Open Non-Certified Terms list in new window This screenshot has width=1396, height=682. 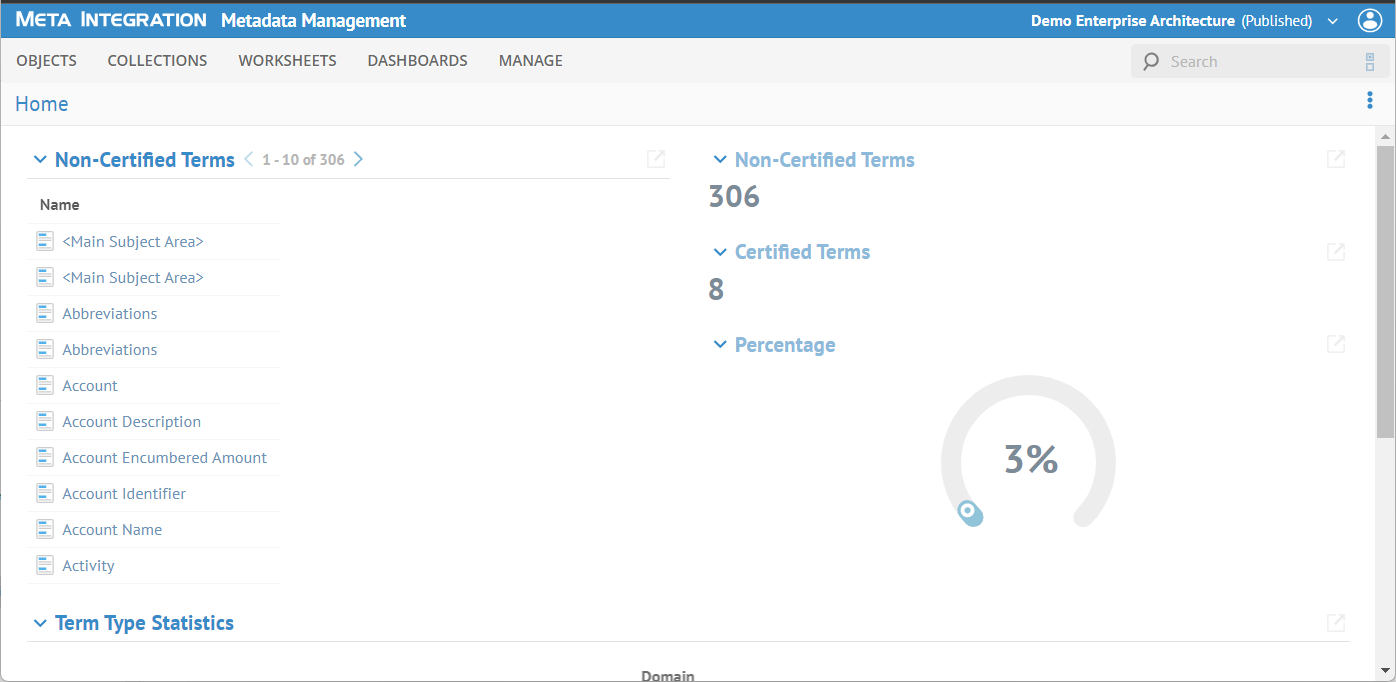(x=656, y=159)
